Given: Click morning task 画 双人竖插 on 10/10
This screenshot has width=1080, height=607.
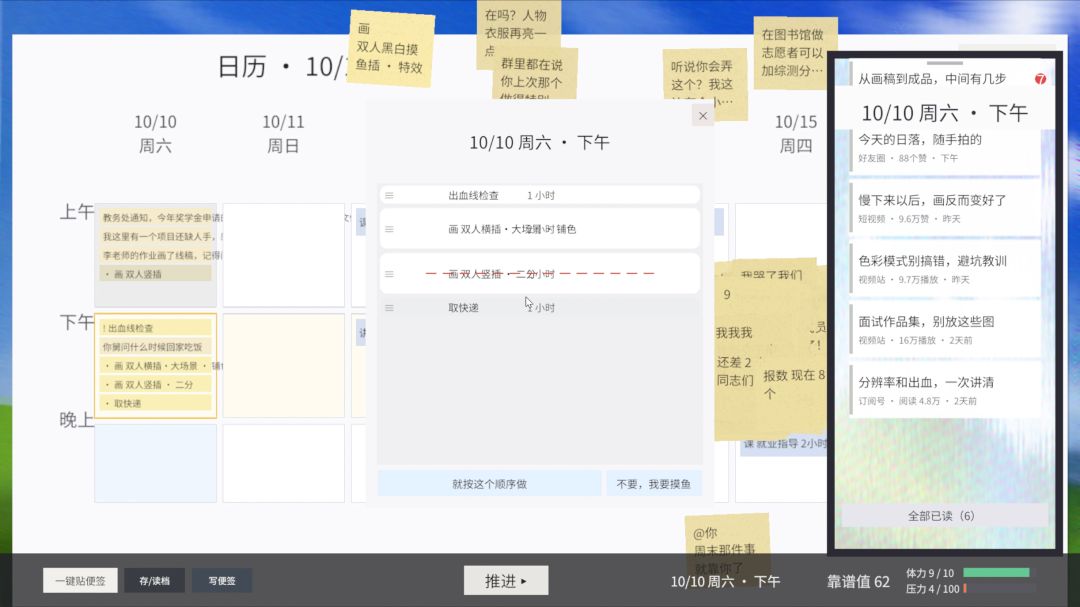Looking at the screenshot, I should pos(156,274).
